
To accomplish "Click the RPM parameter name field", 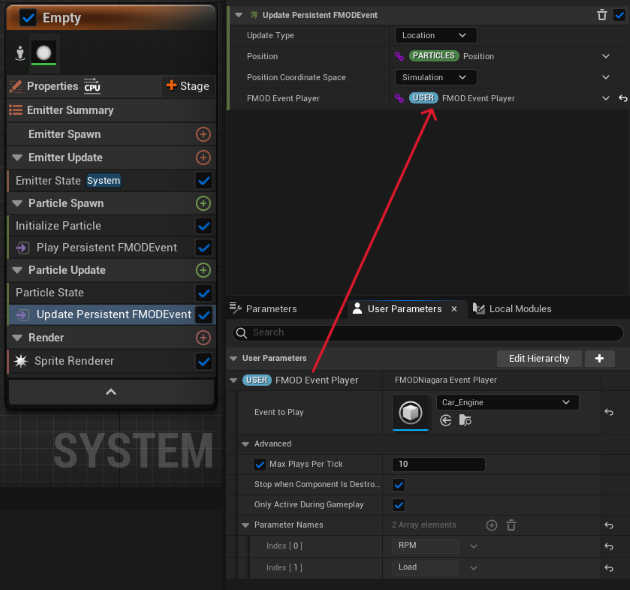I will point(425,546).
